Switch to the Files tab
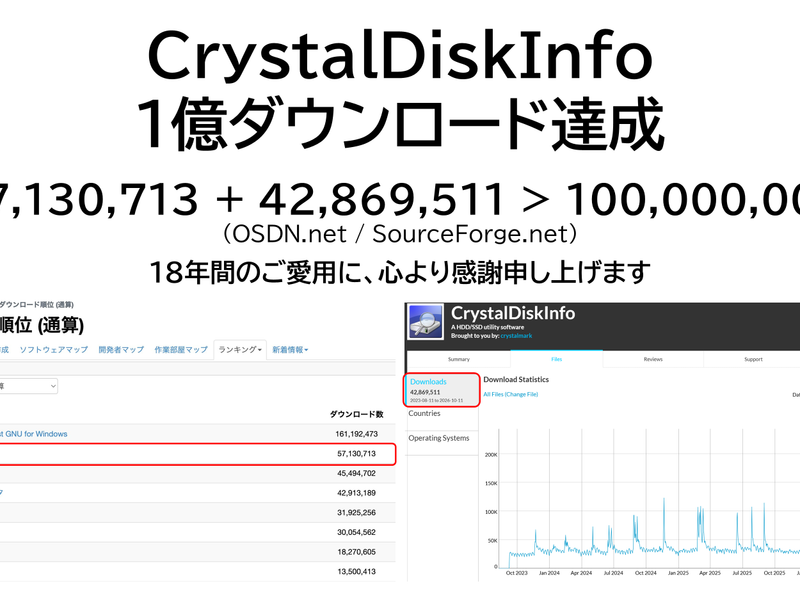This screenshot has height=600, width=800. point(557,359)
